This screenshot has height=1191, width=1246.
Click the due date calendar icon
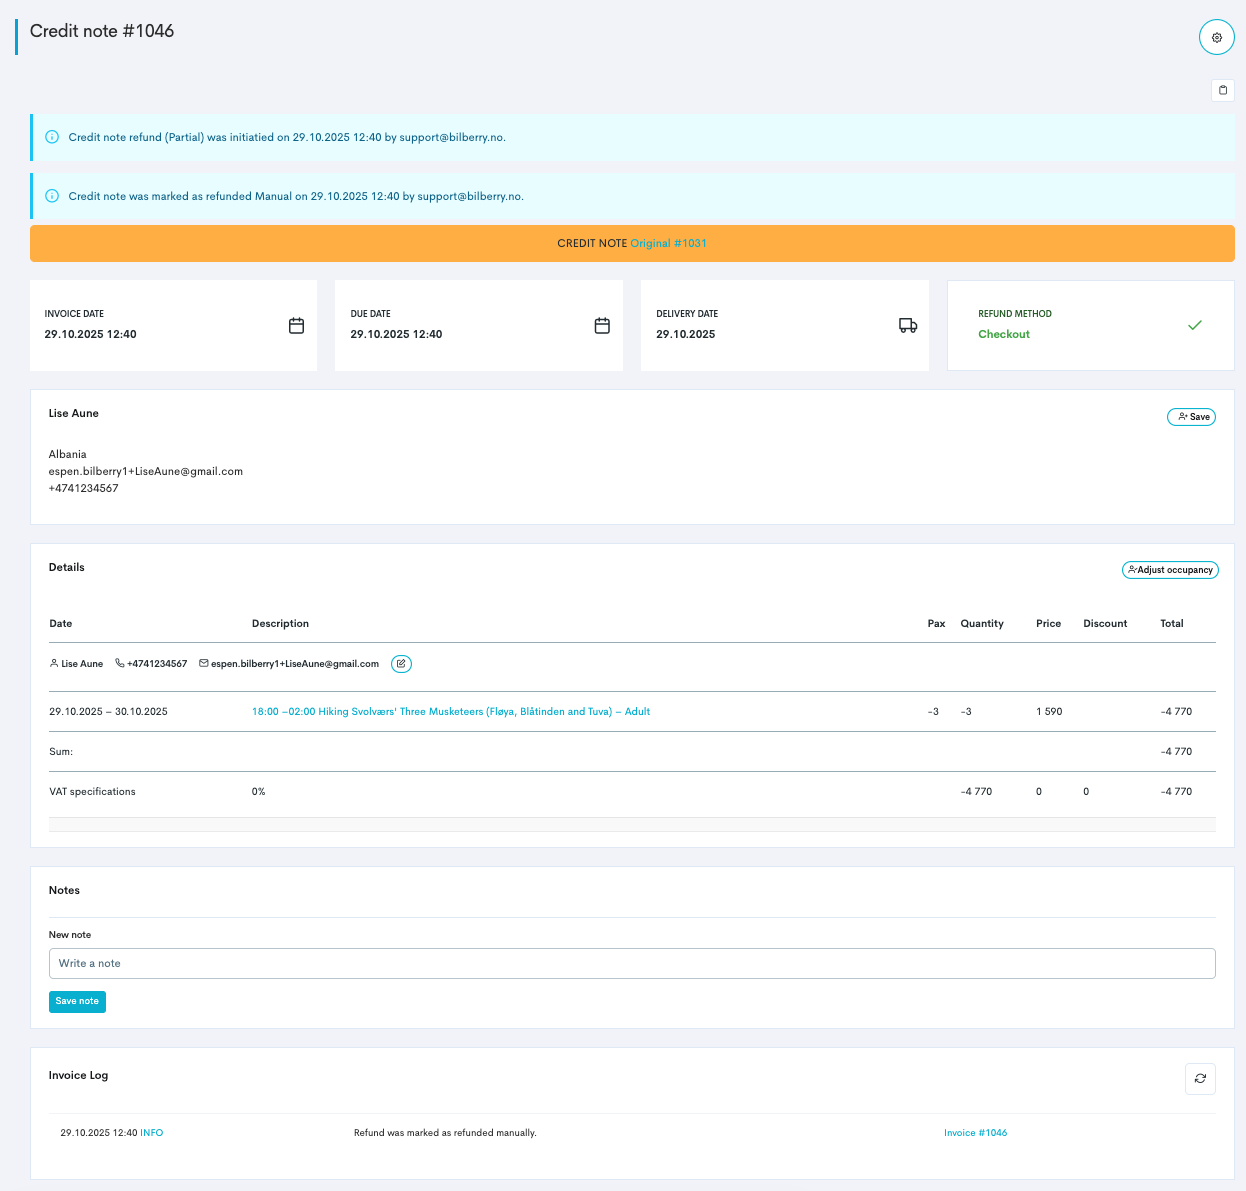coord(602,326)
